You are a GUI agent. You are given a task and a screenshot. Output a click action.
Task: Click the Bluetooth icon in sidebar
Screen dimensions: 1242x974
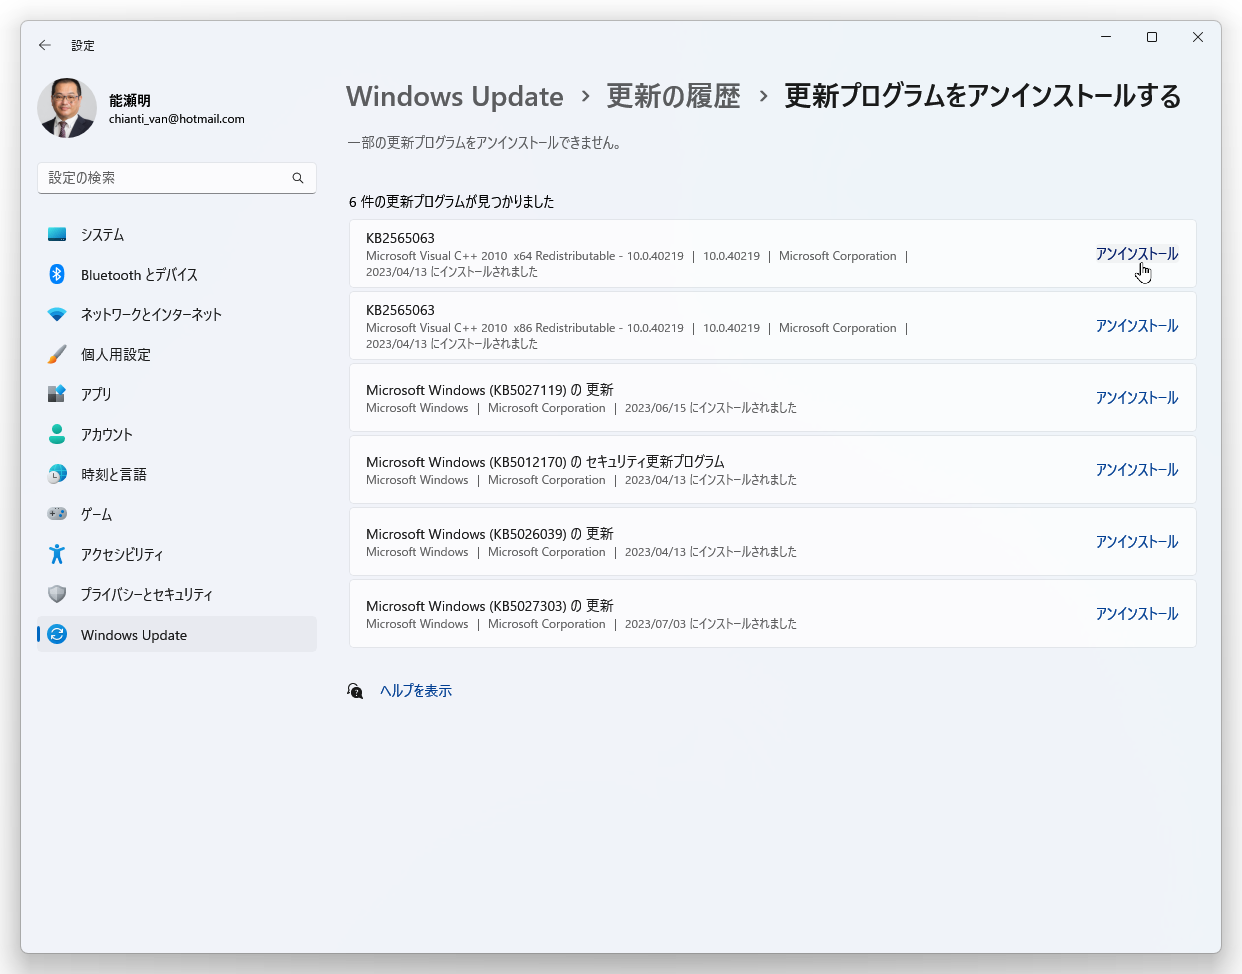[x=57, y=274]
